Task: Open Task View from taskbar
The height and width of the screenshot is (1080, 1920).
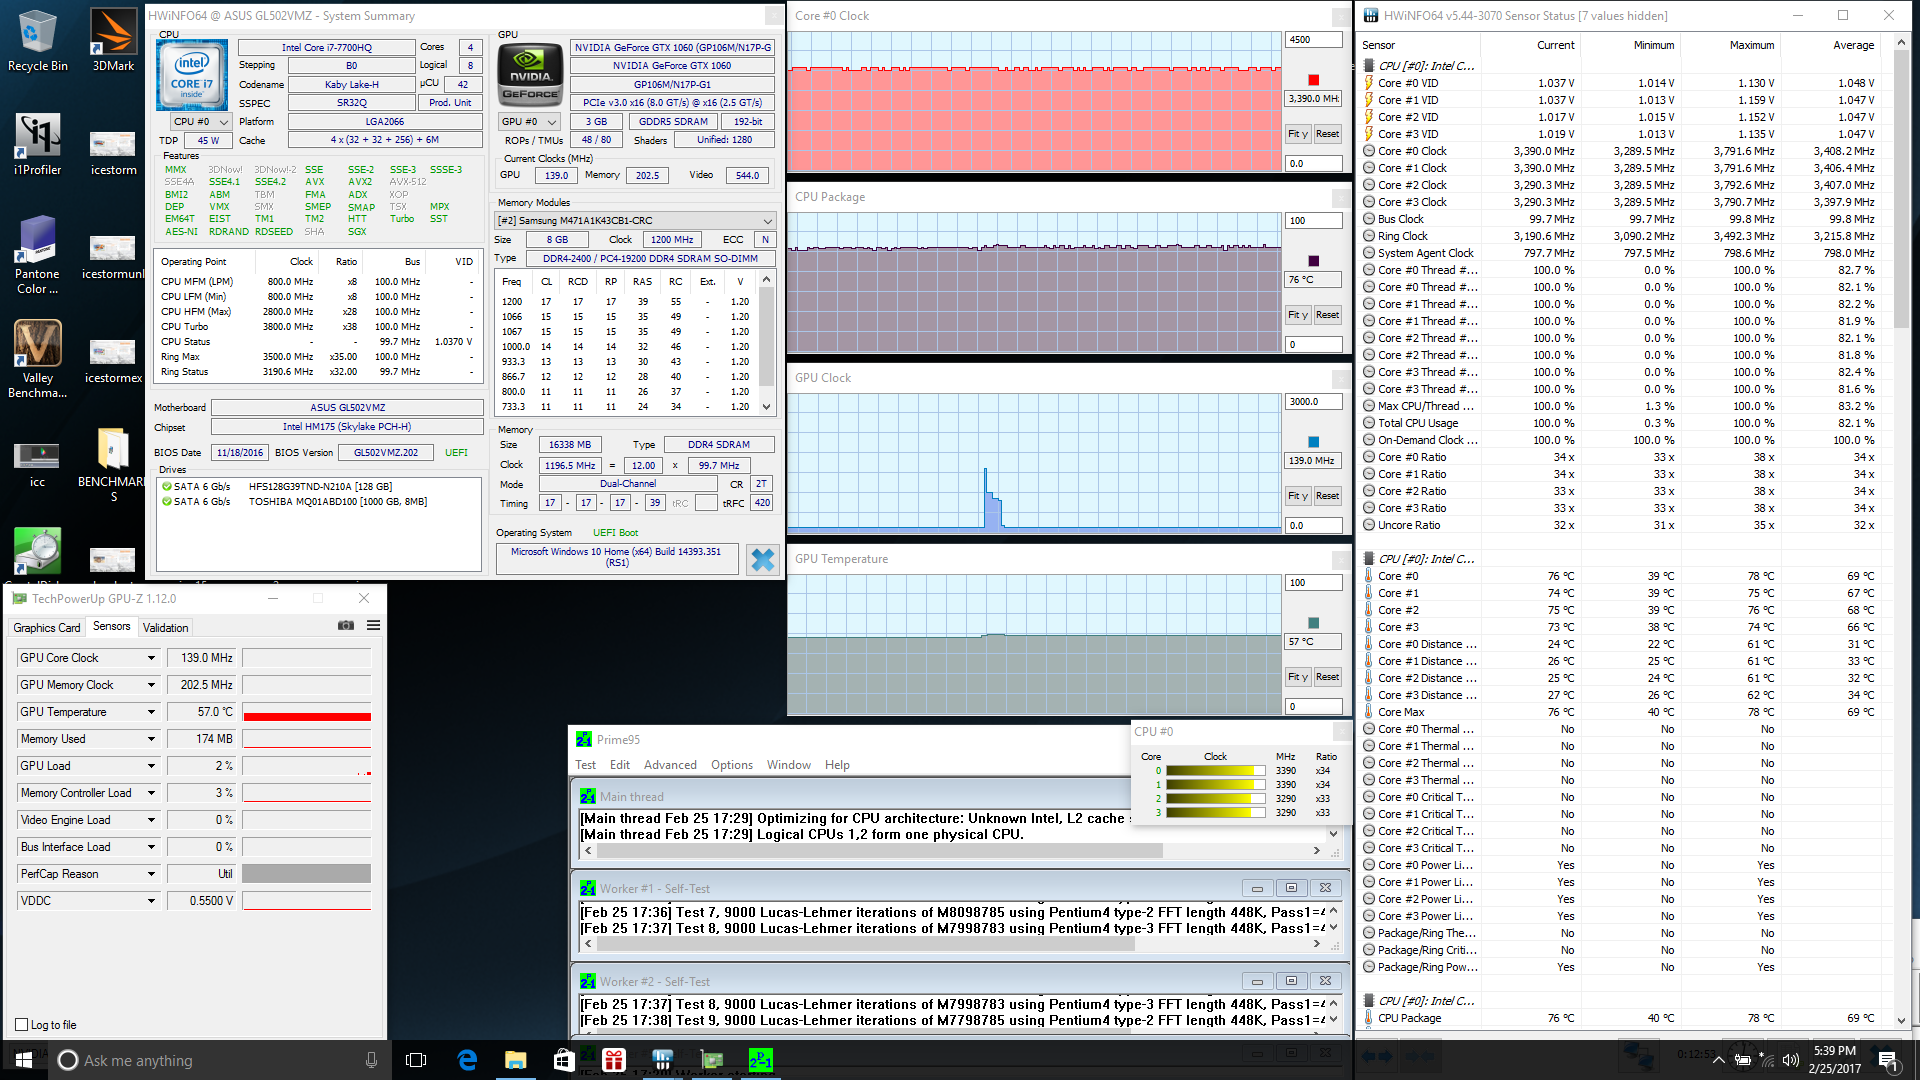Action: click(x=416, y=1060)
